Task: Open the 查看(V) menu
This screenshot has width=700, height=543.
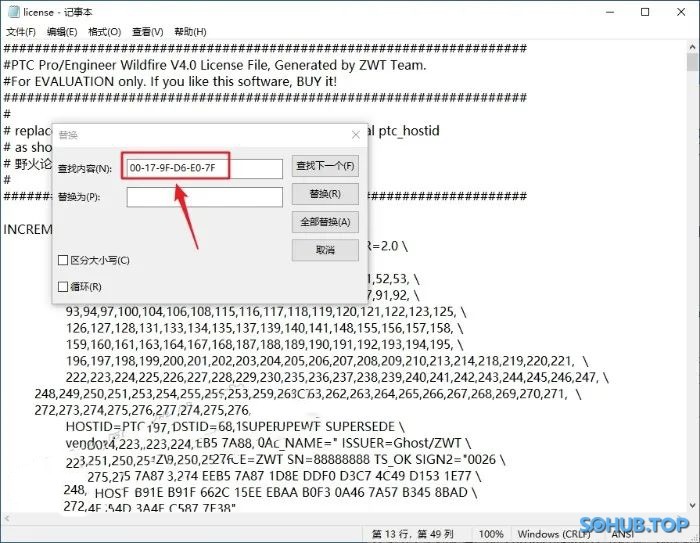Action: [x=147, y=32]
